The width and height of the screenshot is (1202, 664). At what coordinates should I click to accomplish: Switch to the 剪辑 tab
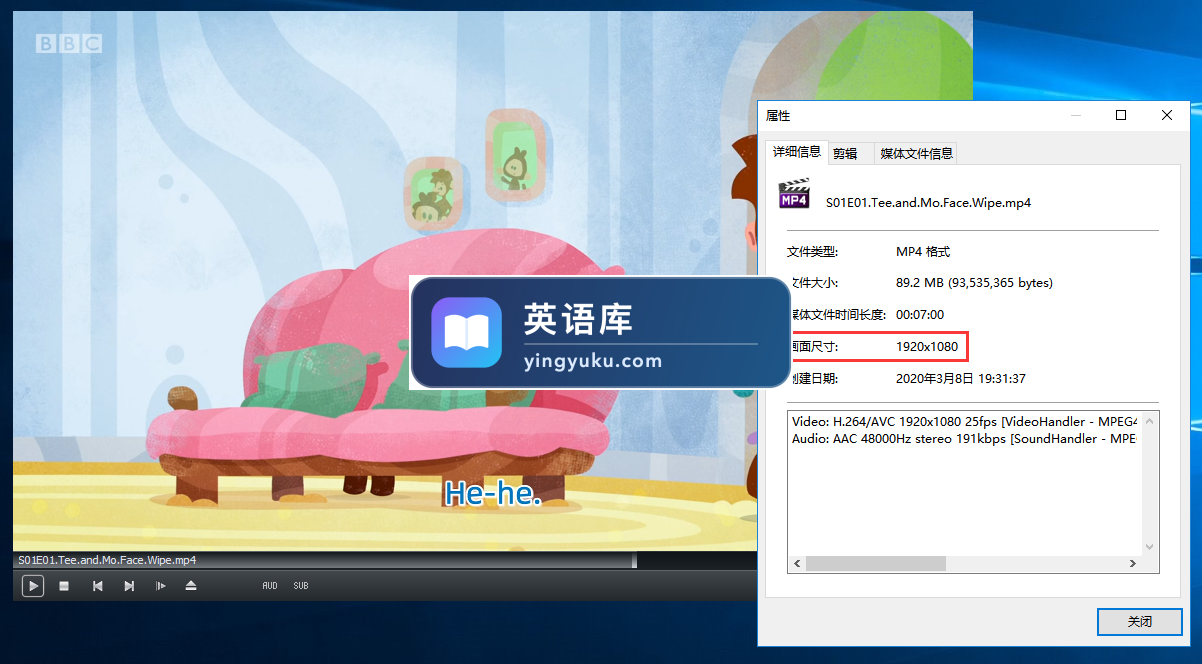[845, 153]
